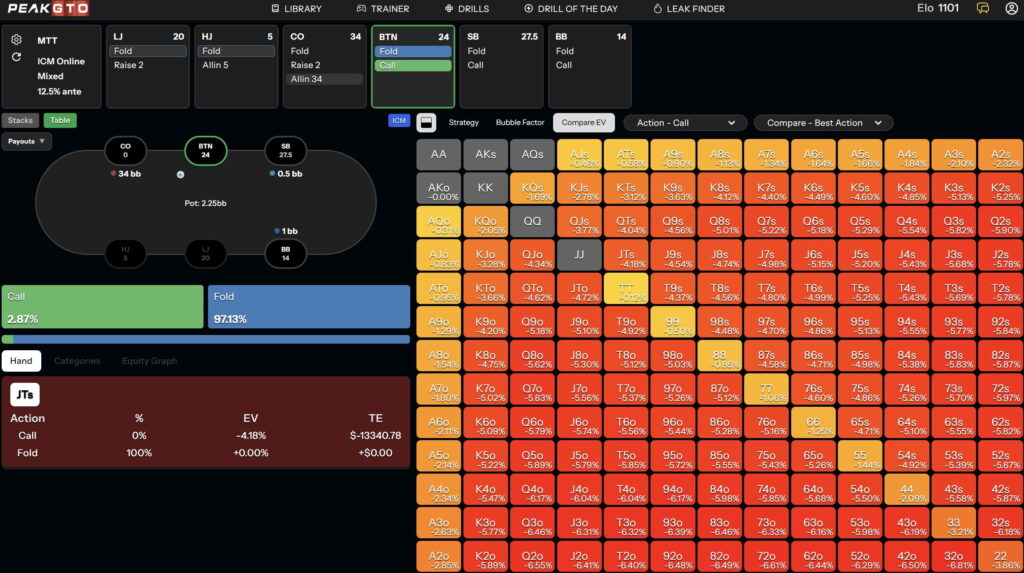Open the chat feedback icon

pyautogui.click(x=983, y=9)
